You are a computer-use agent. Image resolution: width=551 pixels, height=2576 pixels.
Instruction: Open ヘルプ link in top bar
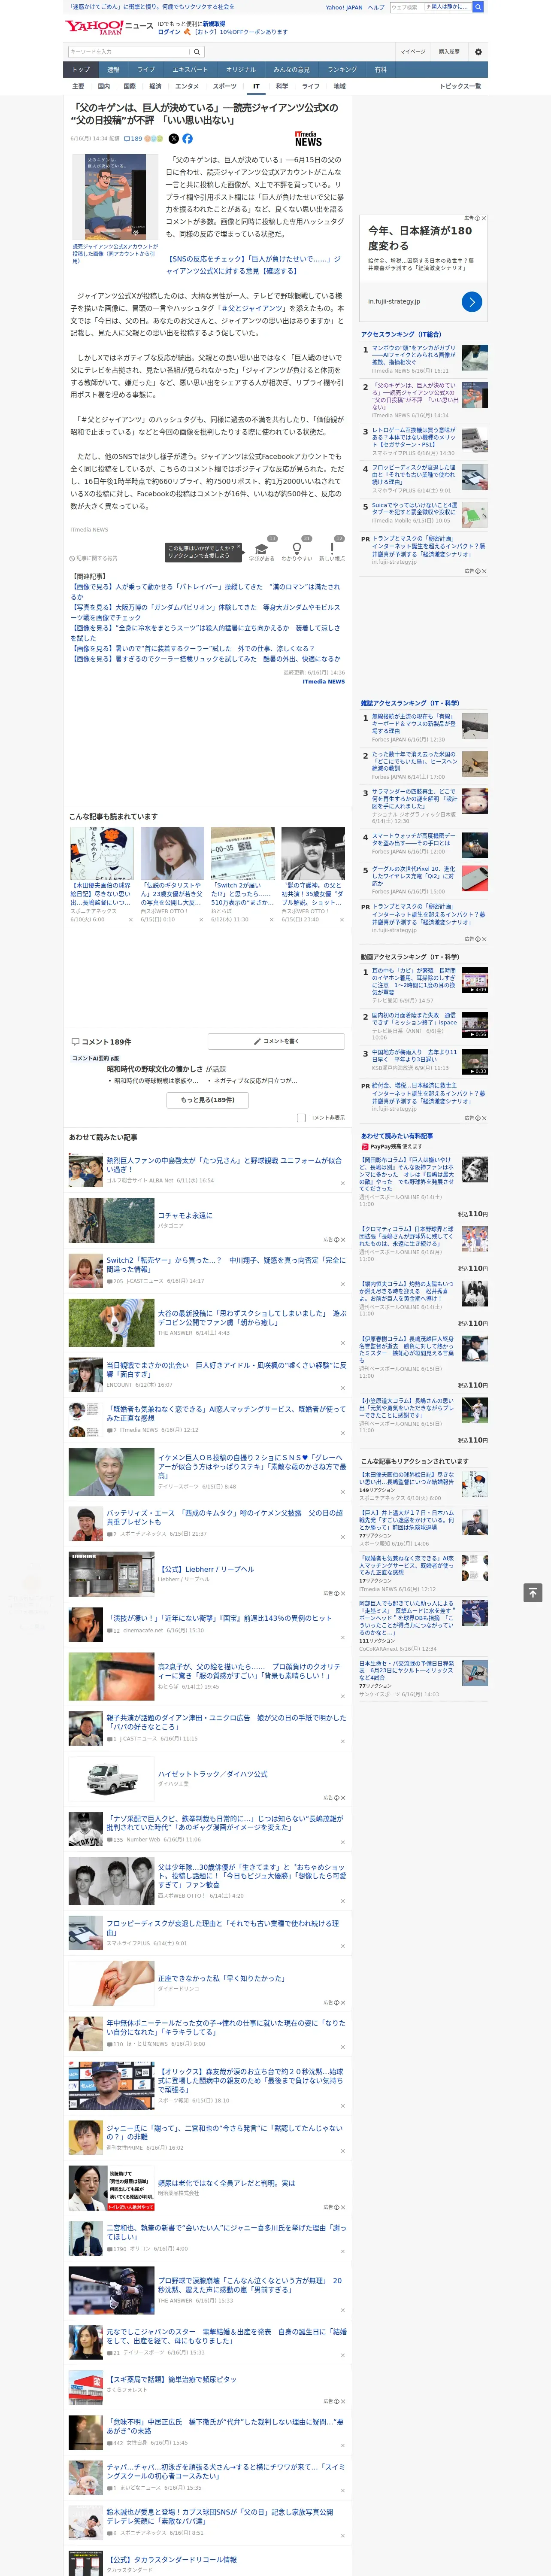tap(376, 7)
